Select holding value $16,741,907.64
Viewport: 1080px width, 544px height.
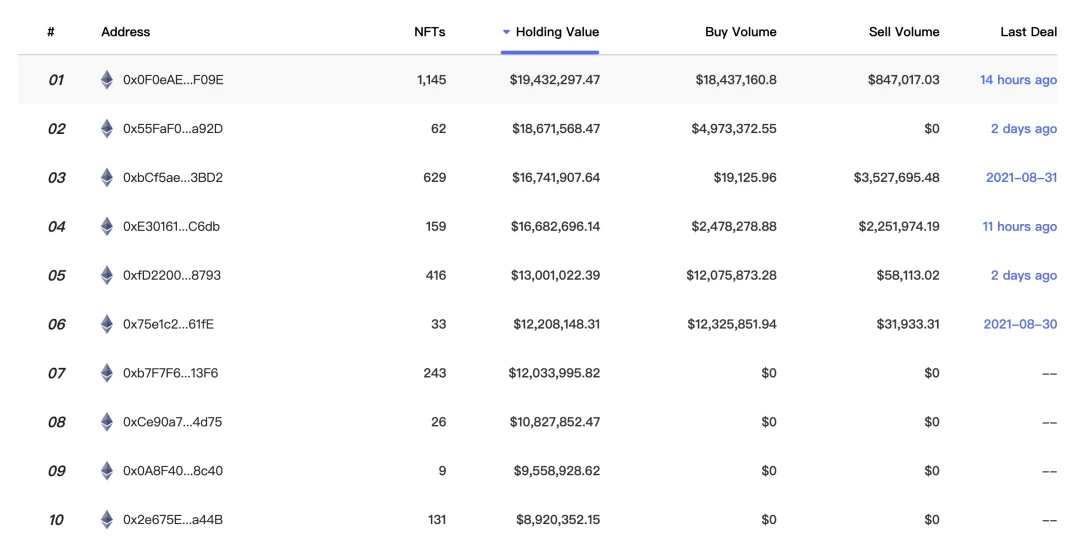556,178
